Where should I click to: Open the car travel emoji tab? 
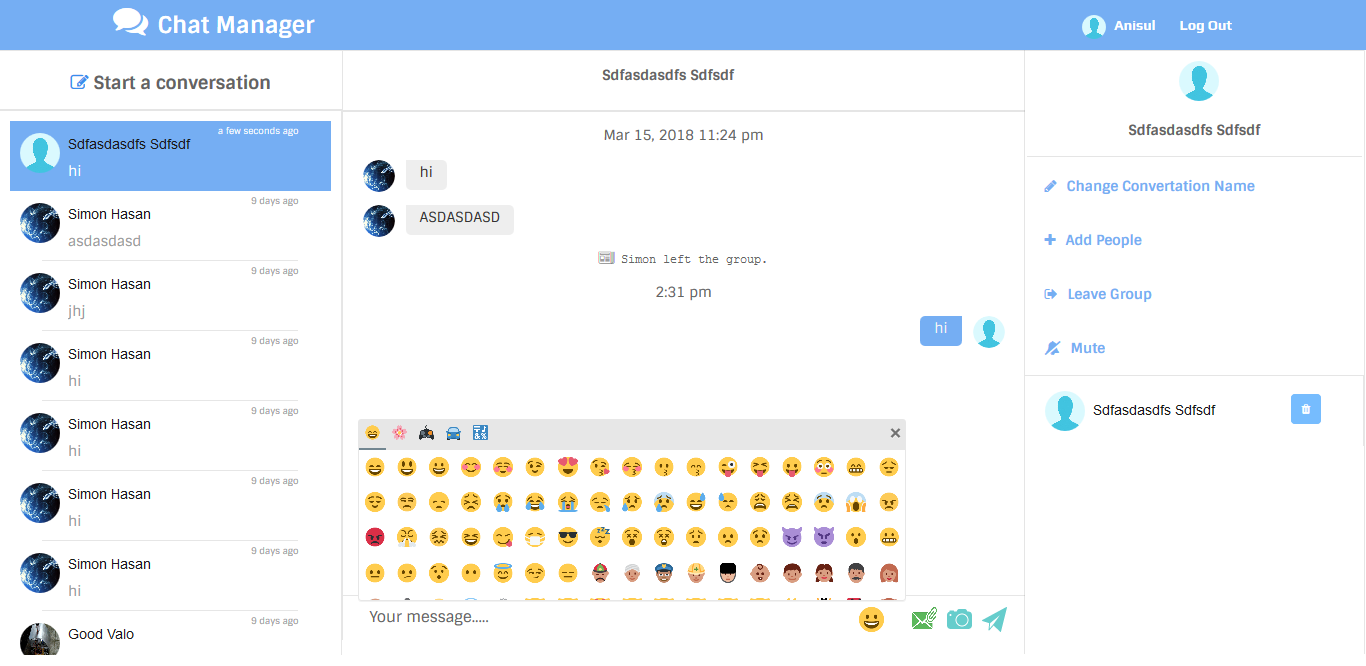tap(453, 433)
